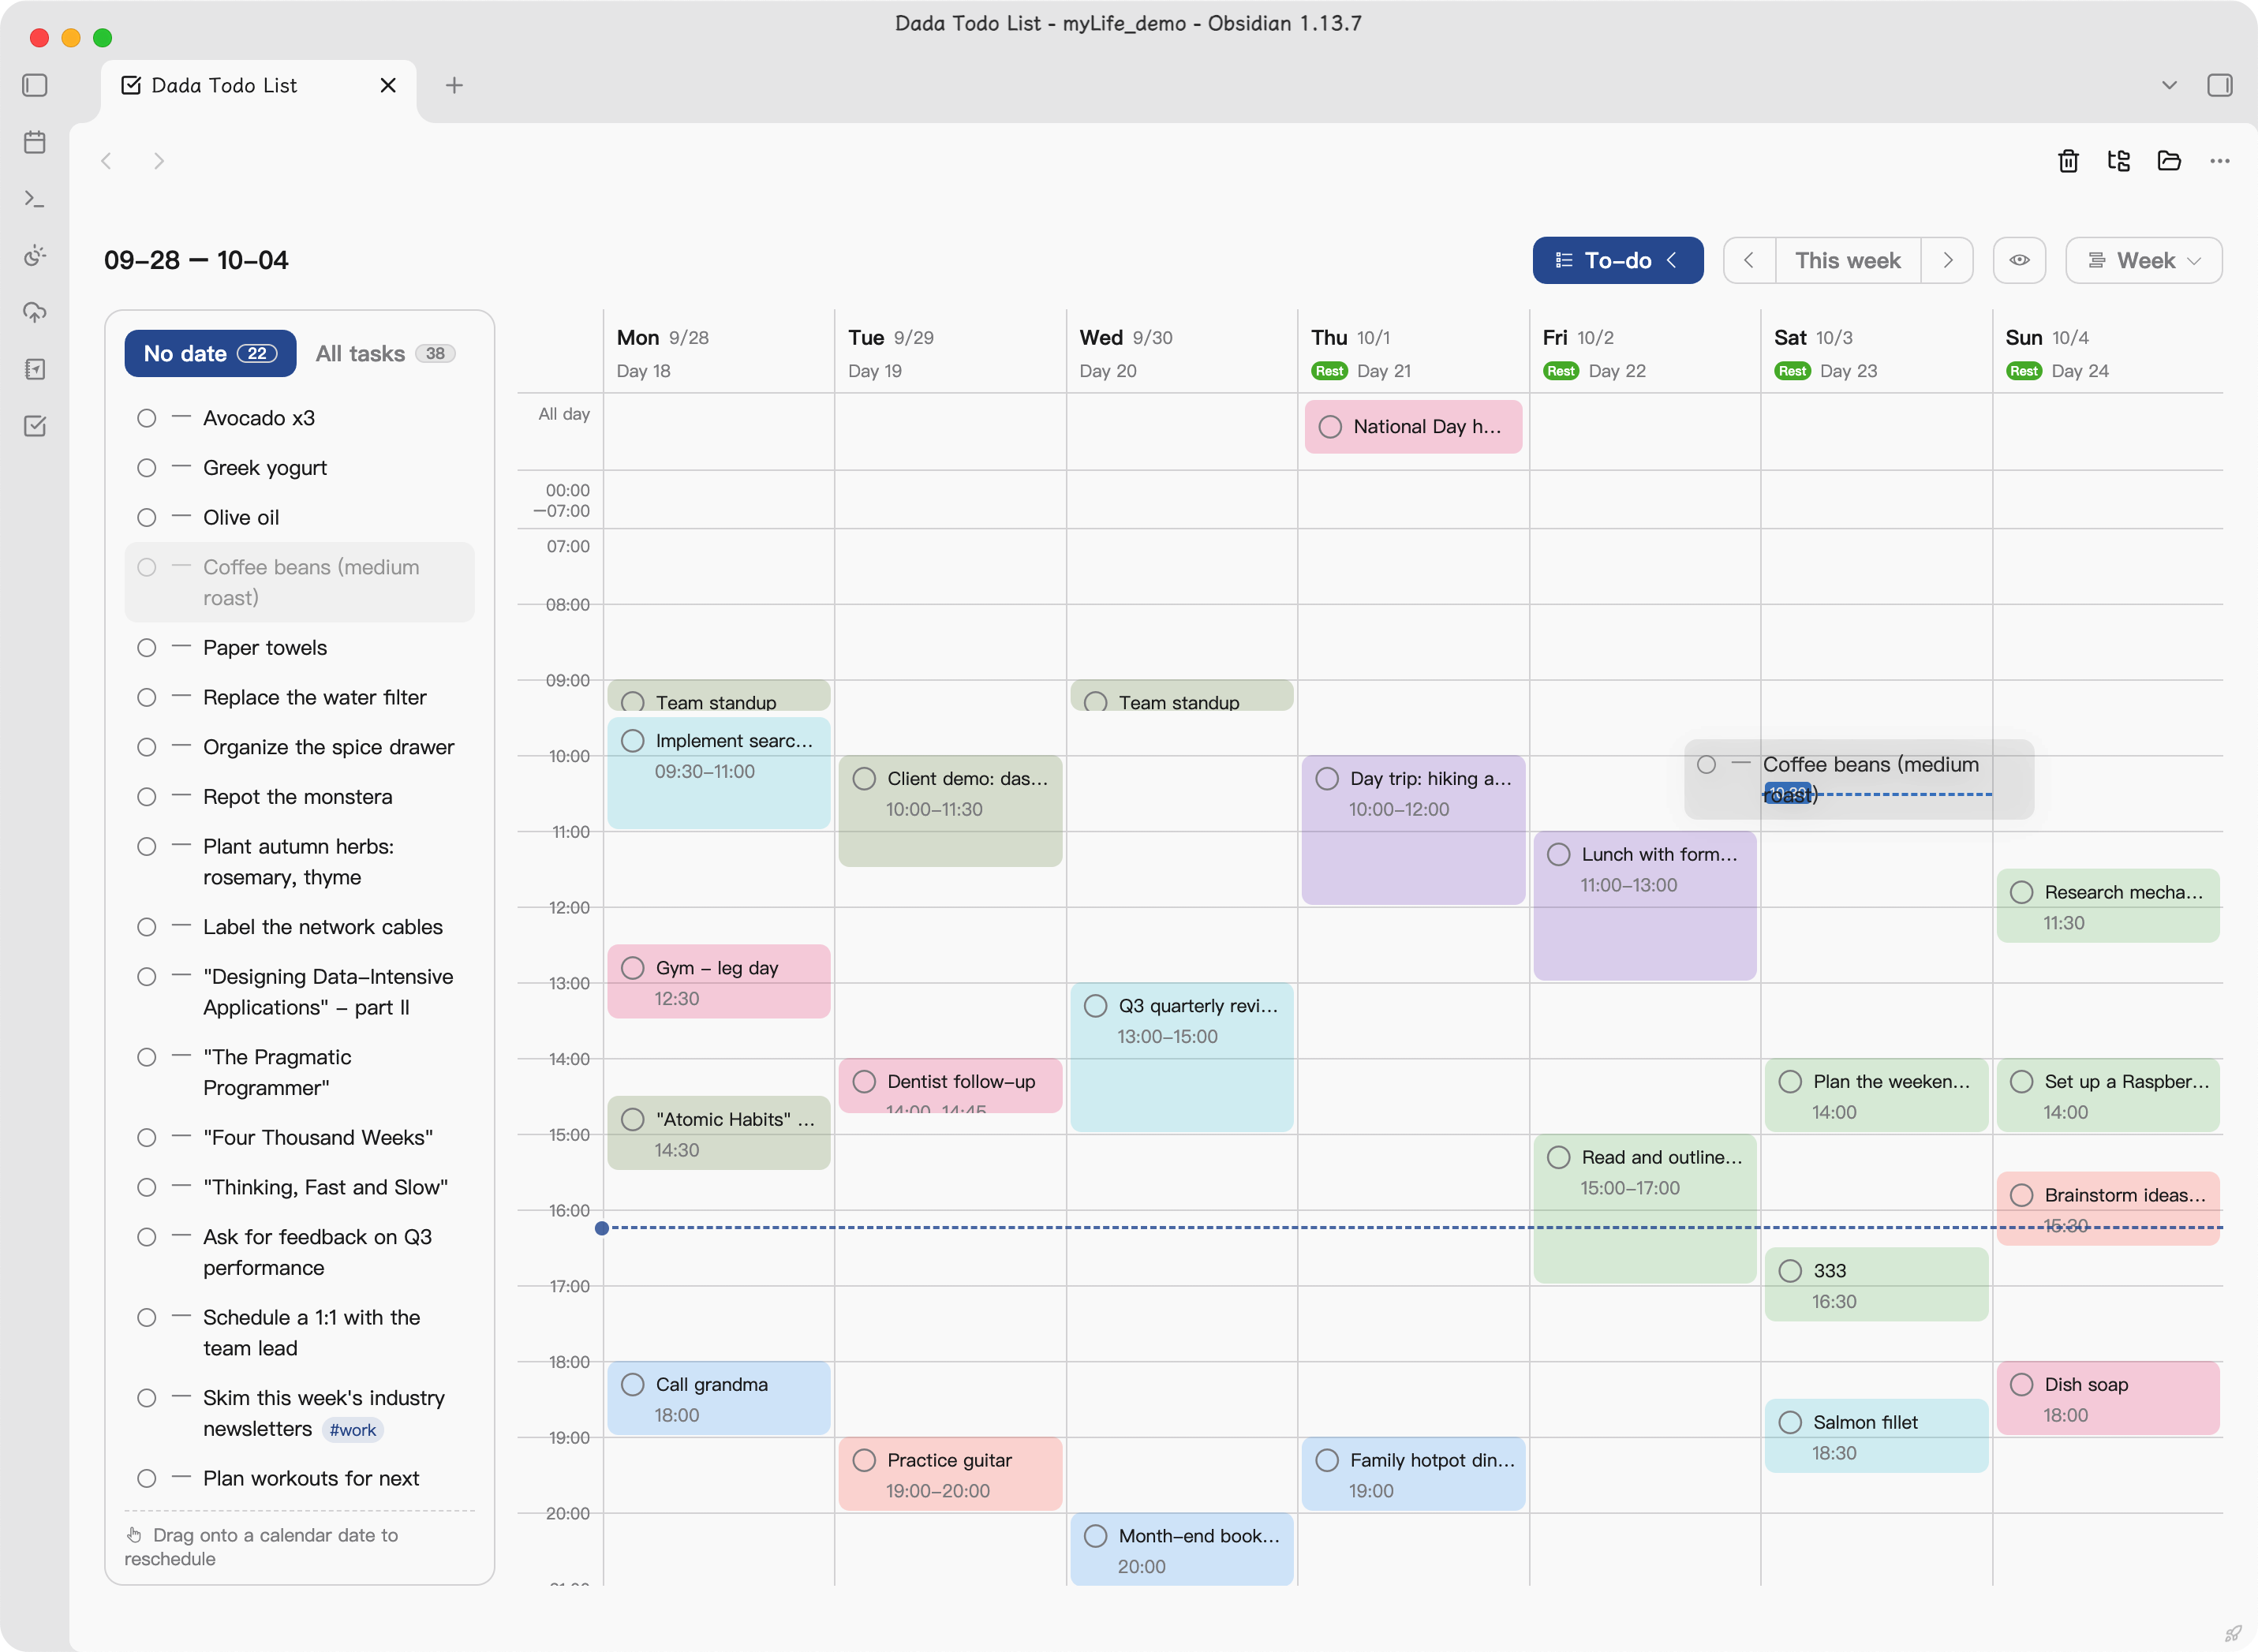
Task: Mark Practice guitar as done
Action: [x=864, y=1460]
